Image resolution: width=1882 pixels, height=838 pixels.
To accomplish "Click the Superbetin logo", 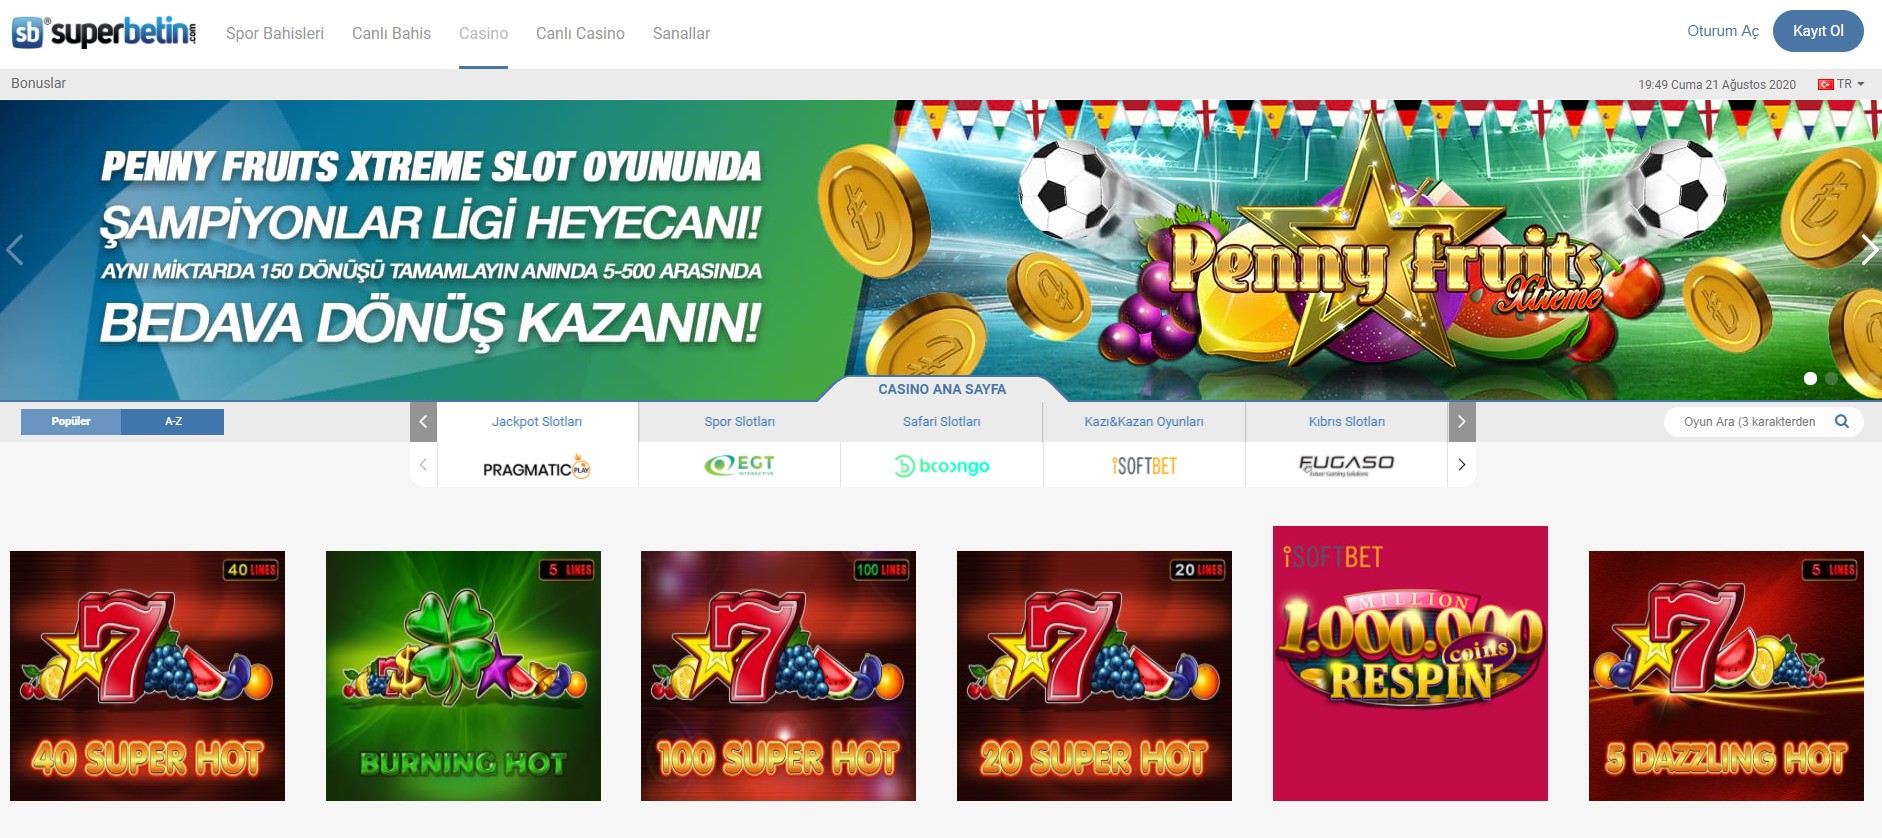I will click(104, 33).
